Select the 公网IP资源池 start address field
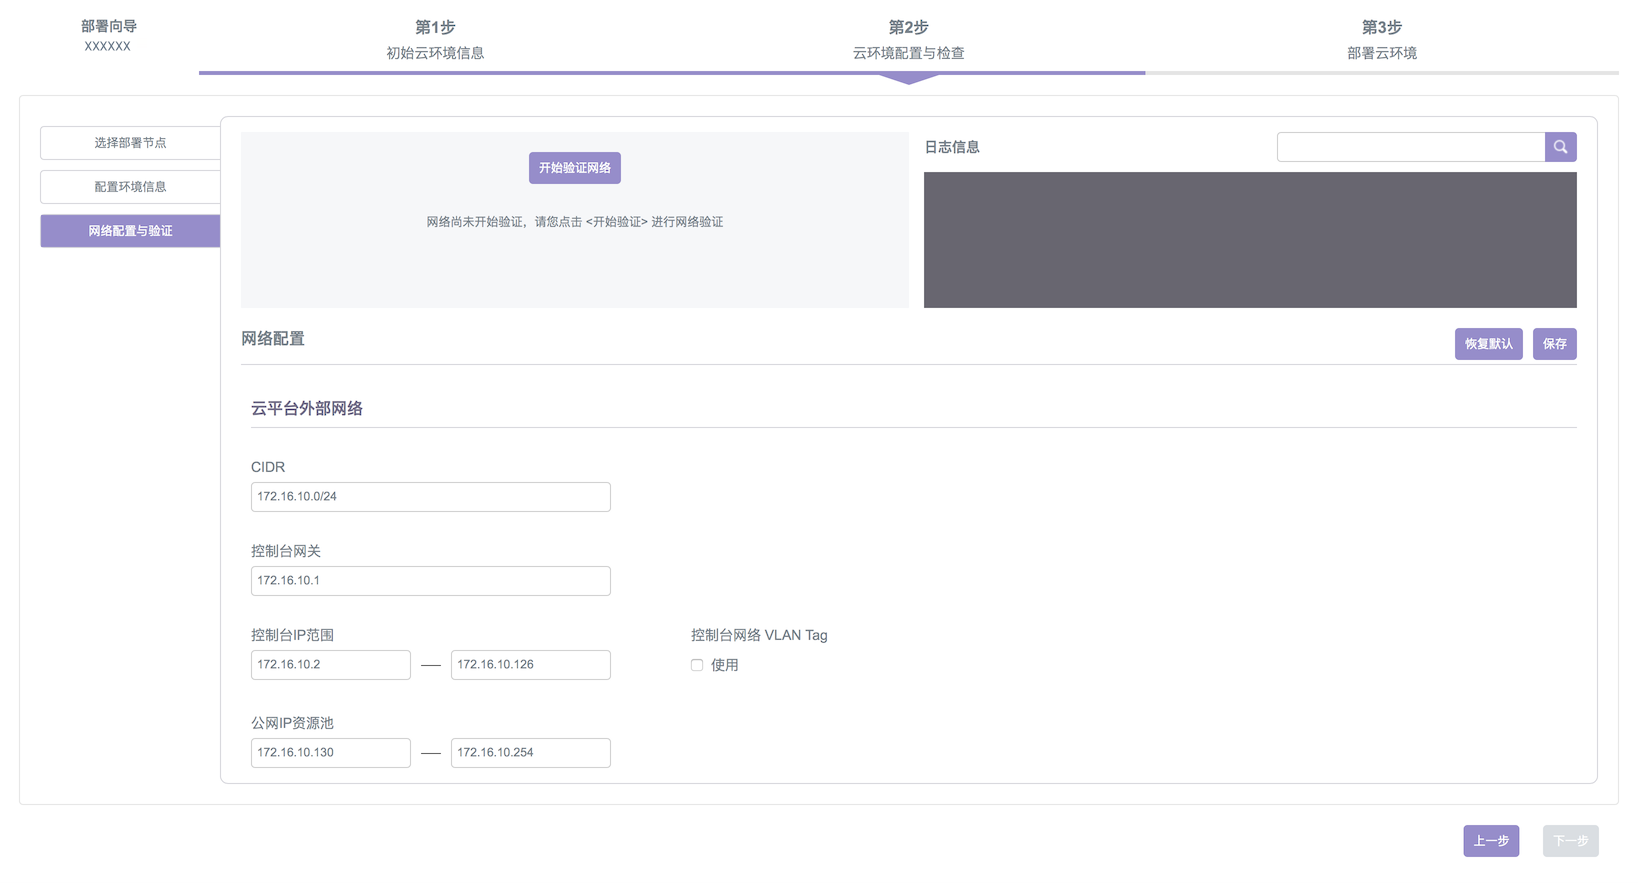This screenshot has height=883, width=1638. coord(330,753)
